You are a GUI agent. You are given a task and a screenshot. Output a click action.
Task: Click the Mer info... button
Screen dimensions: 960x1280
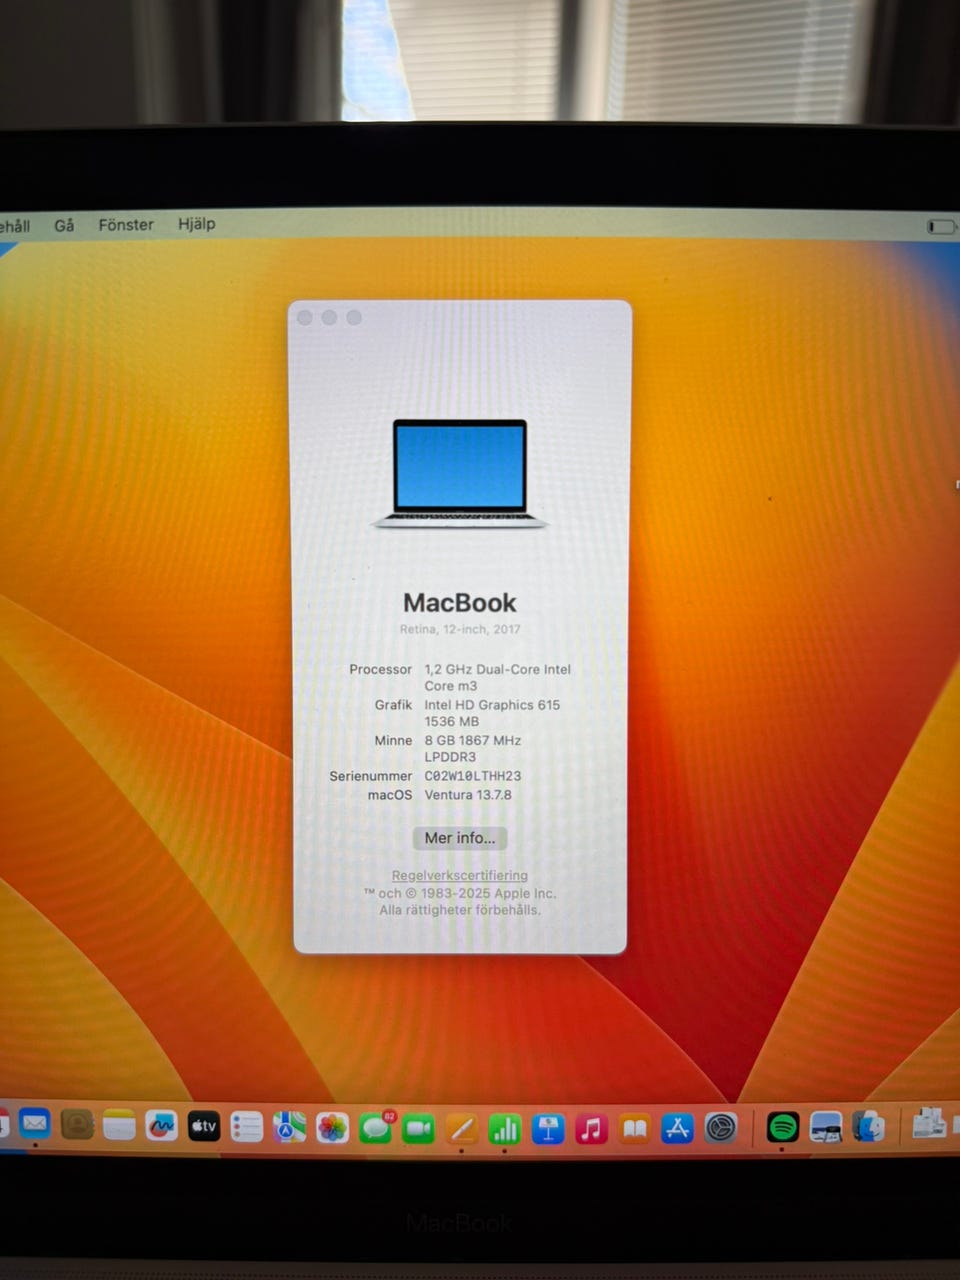point(460,838)
